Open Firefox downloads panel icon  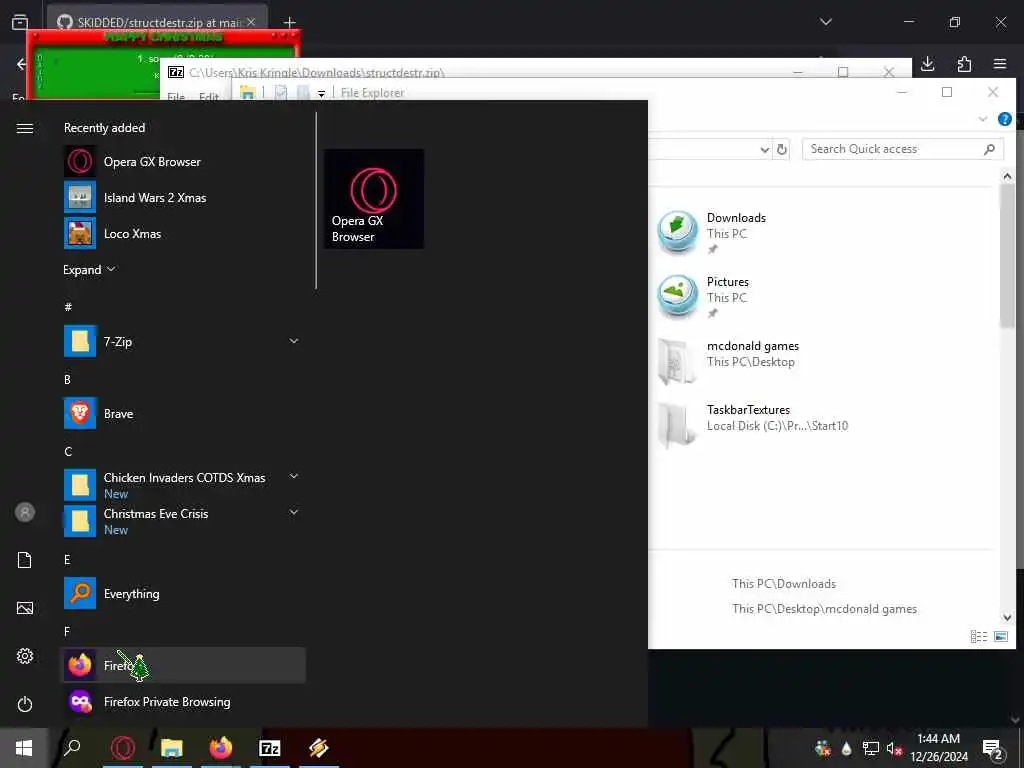tap(927, 63)
